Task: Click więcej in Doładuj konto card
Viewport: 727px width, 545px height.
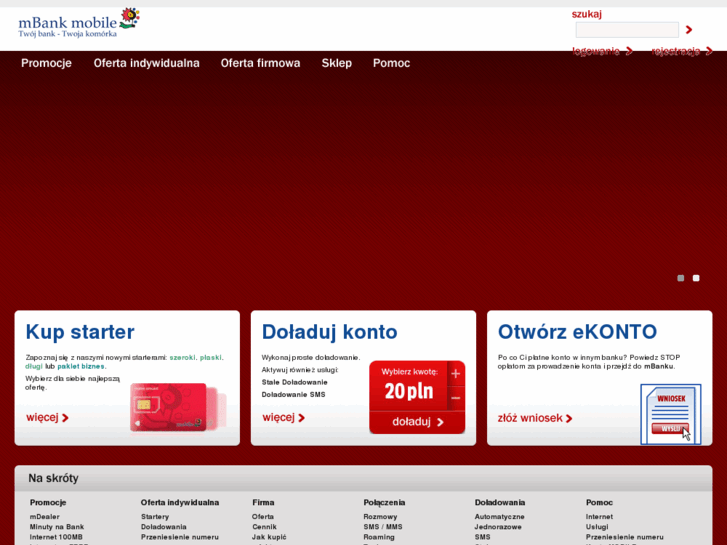Action: click(x=283, y=417)
